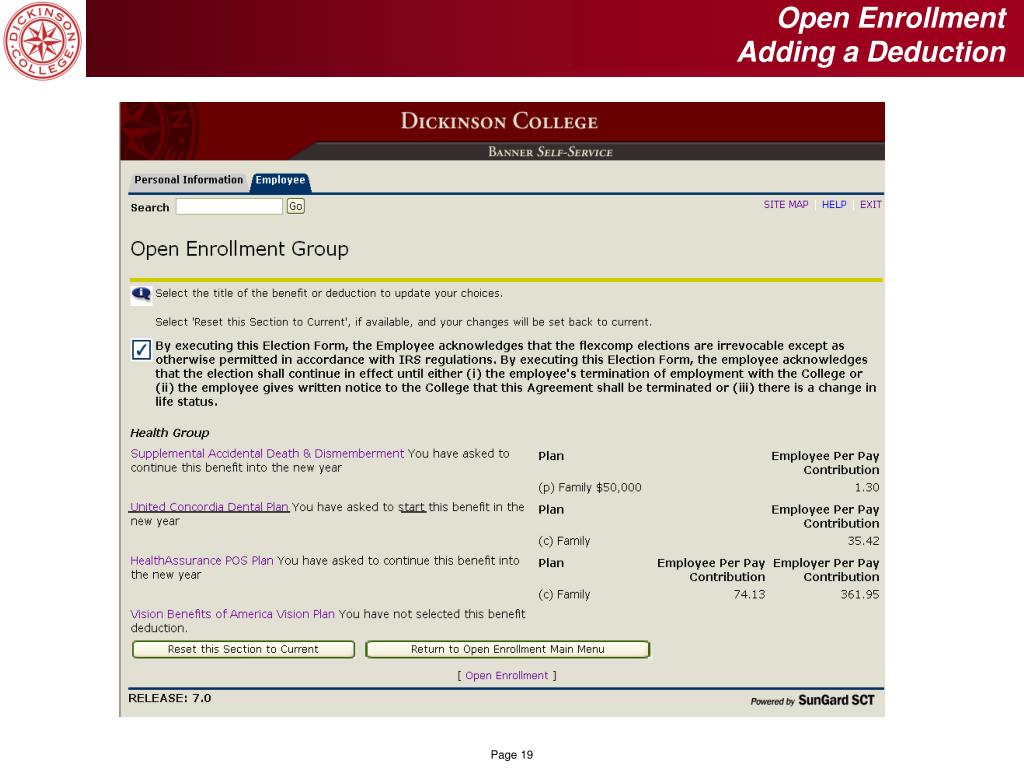Focus the Search input field
The width and height of the screenshot is (1024, 768).
229,206
